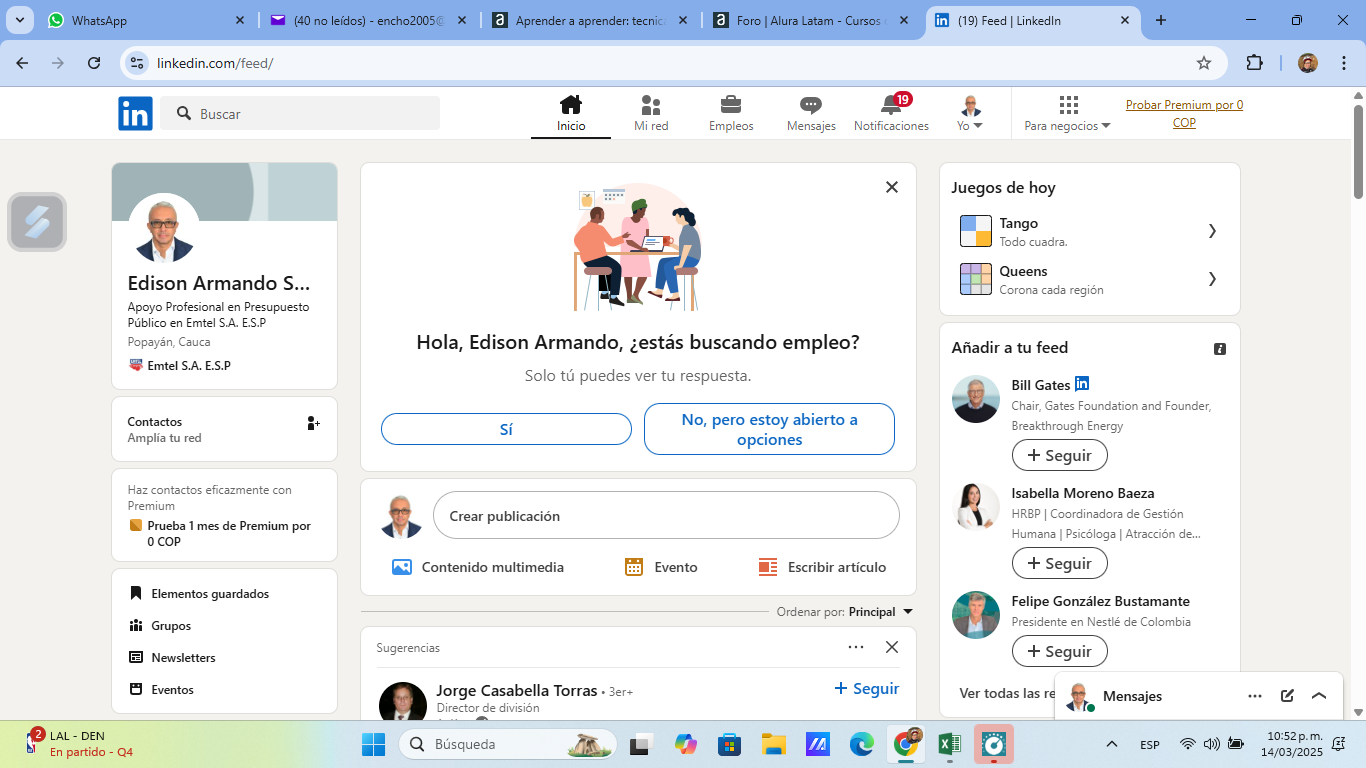The height and width of the screenshot is (768, 1366).
Task: Click the add contacts person icon
Action: pos(313,423)
